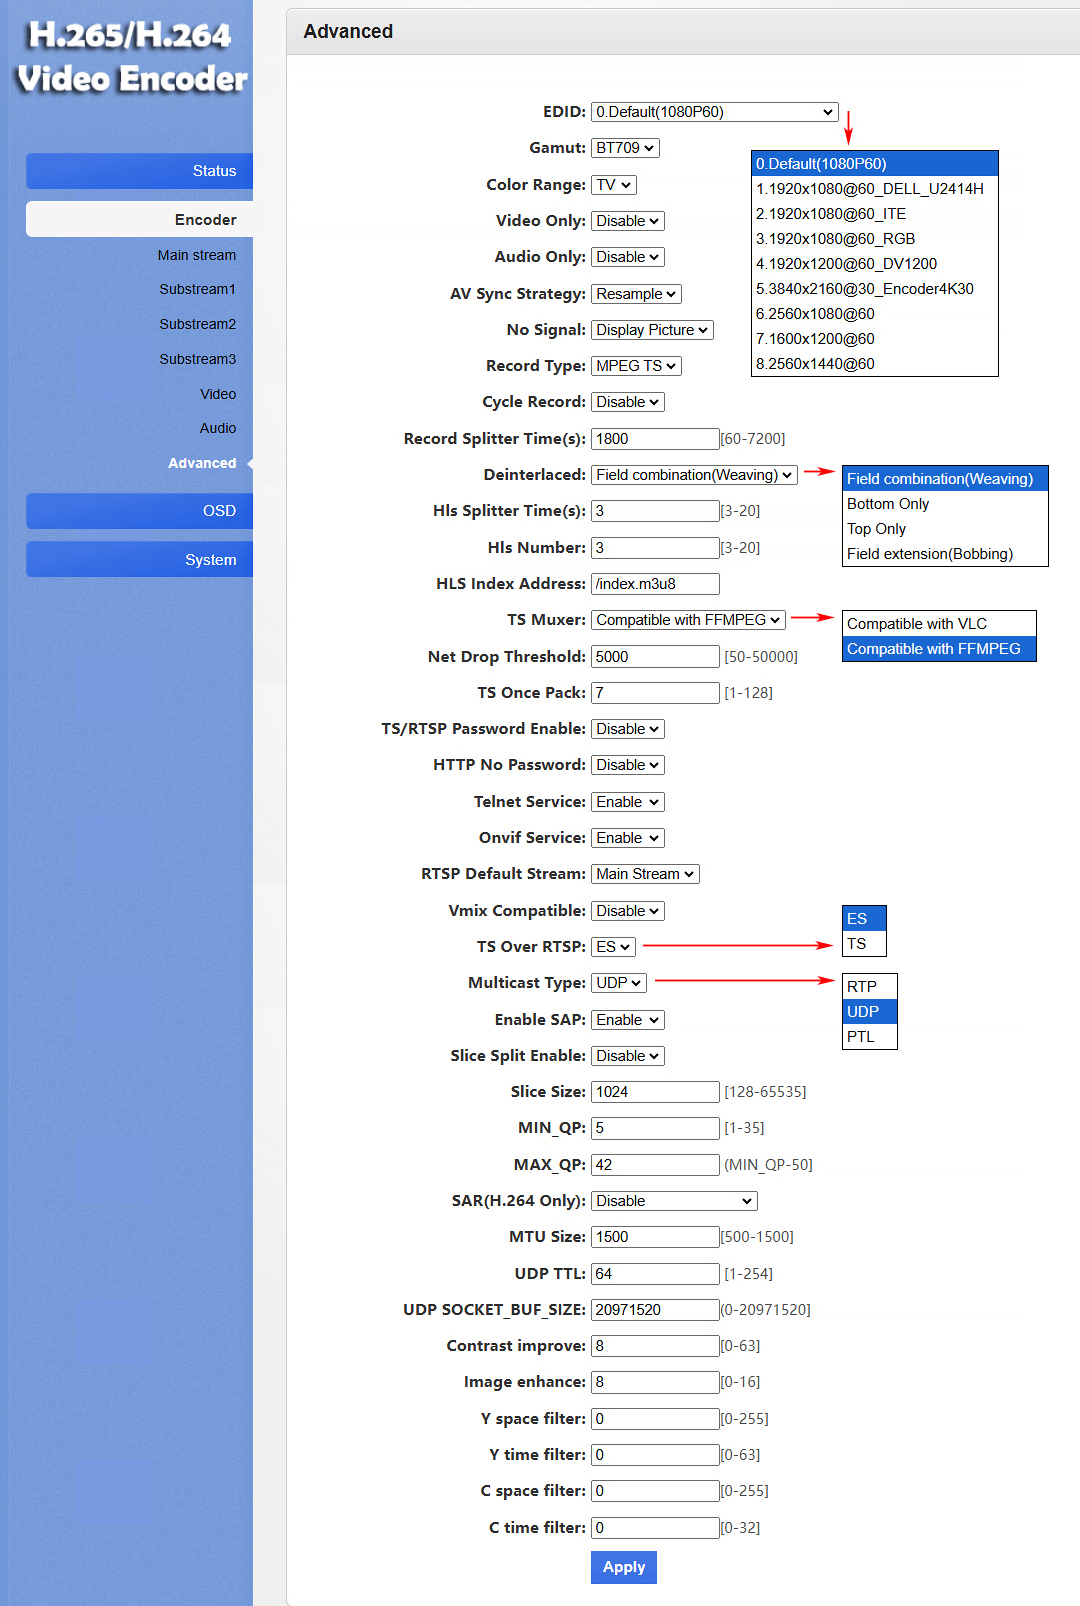Open the Enable SAP dropdown
This screenshot has width=1080, height=1606.
point(628,1020)
